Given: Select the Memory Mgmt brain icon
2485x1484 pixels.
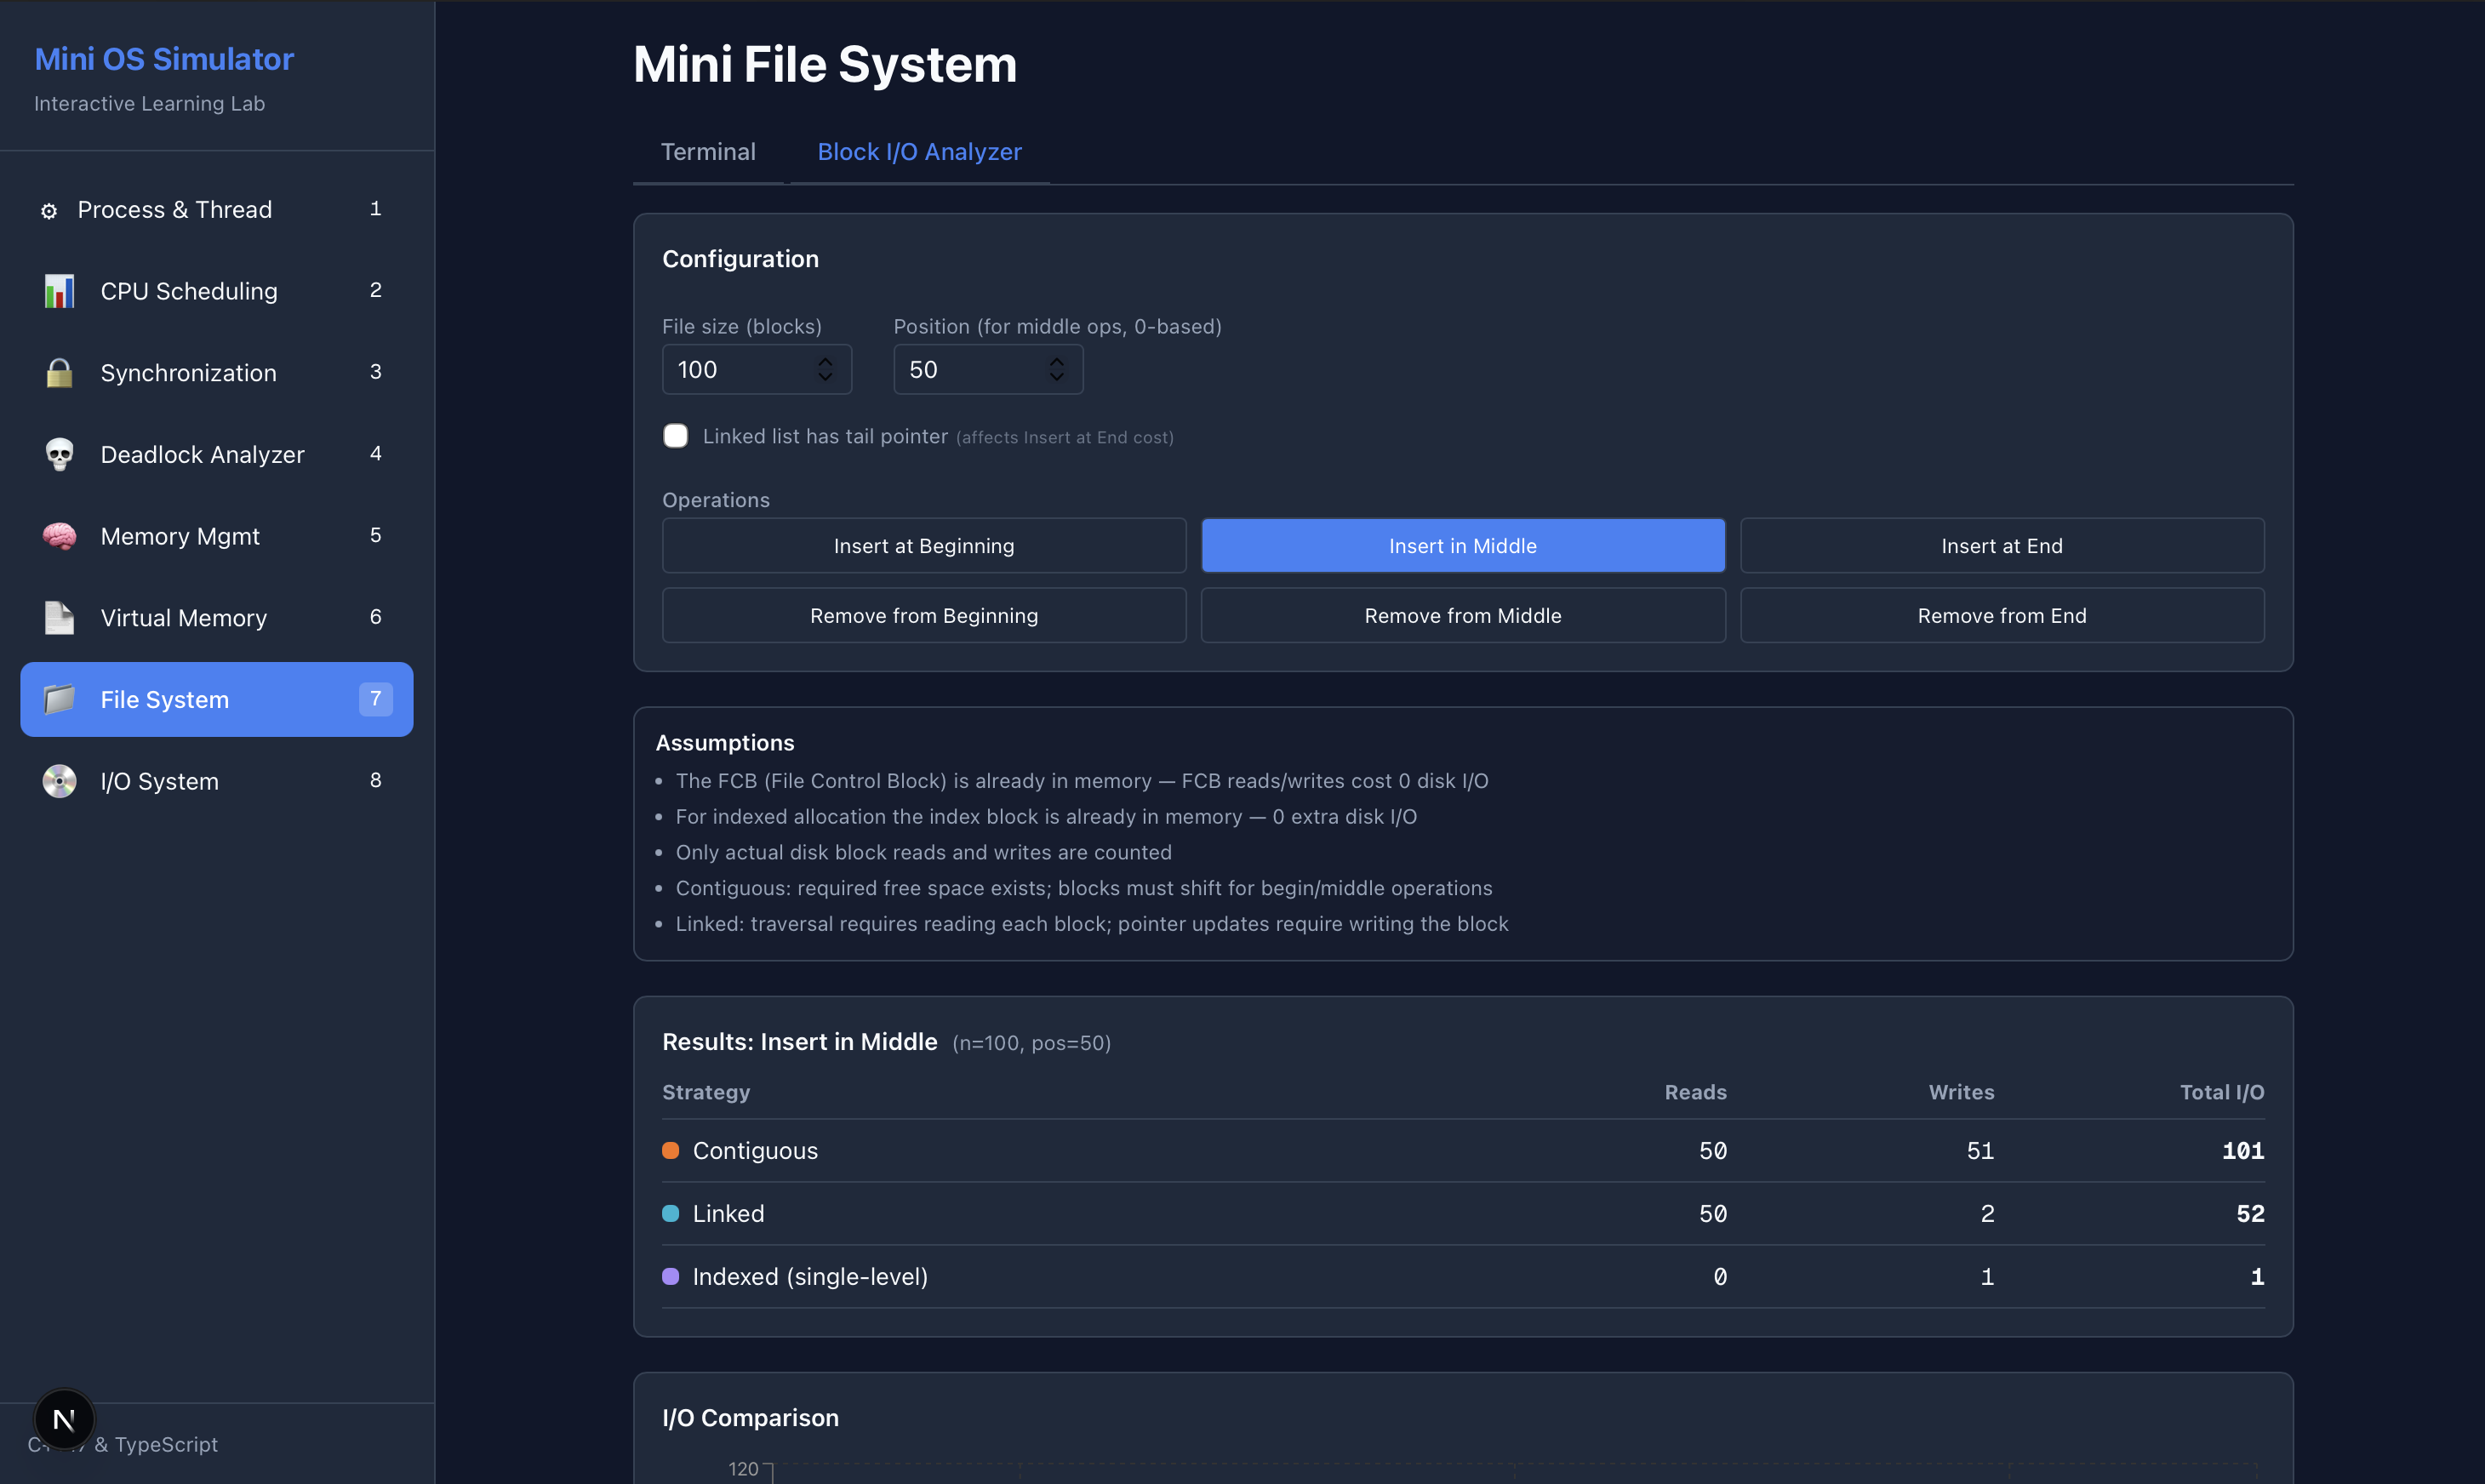Looking at the screenshot, I should tap(59, 536).
